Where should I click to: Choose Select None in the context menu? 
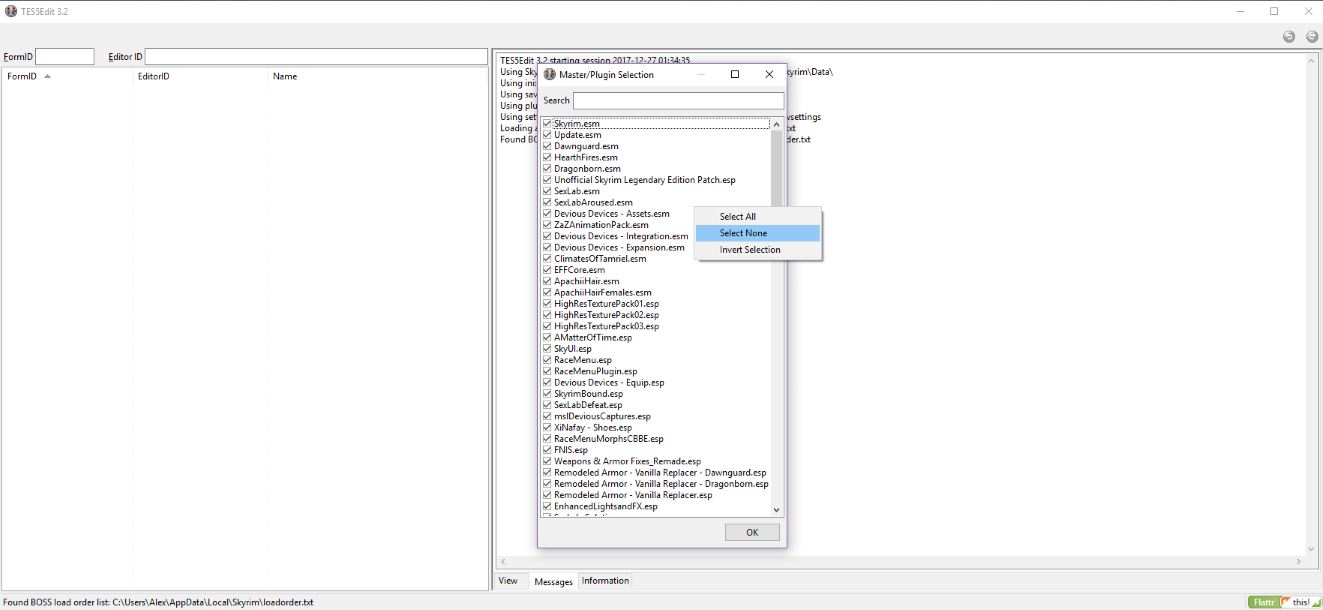[x=757, y=233]
